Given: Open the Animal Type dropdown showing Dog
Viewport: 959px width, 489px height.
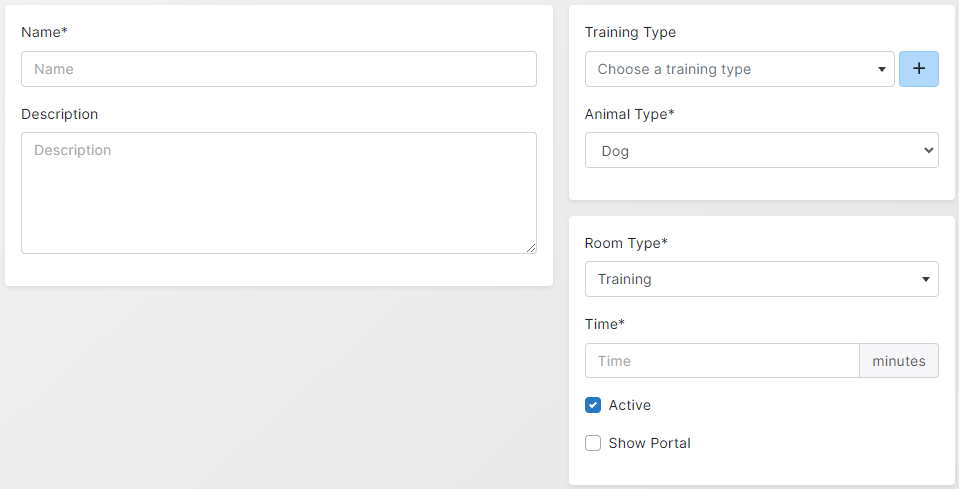Looking at the screenshot, I should click(x=761, y=151).
